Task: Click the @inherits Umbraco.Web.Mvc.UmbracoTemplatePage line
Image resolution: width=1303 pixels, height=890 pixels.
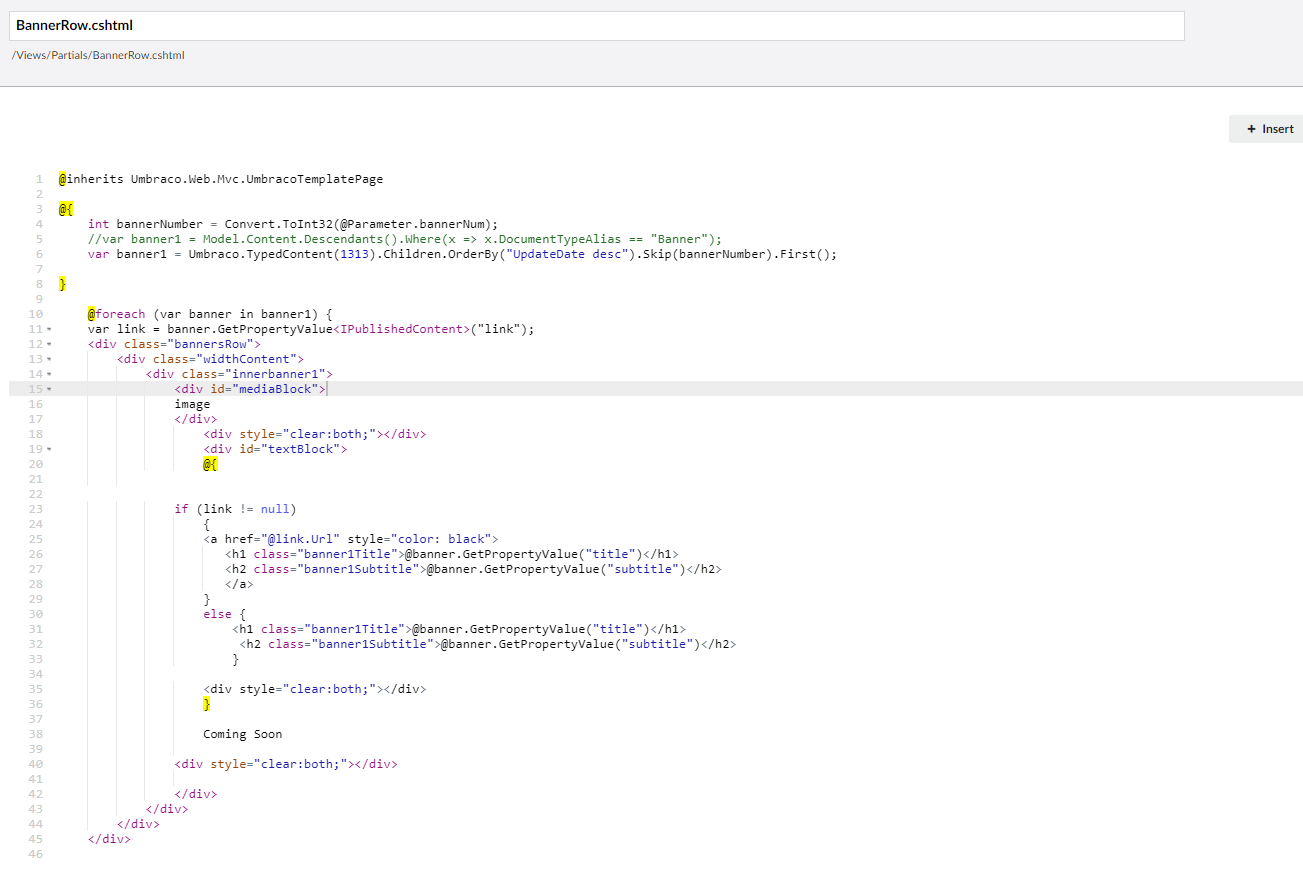Action: [x=221, y=179]
